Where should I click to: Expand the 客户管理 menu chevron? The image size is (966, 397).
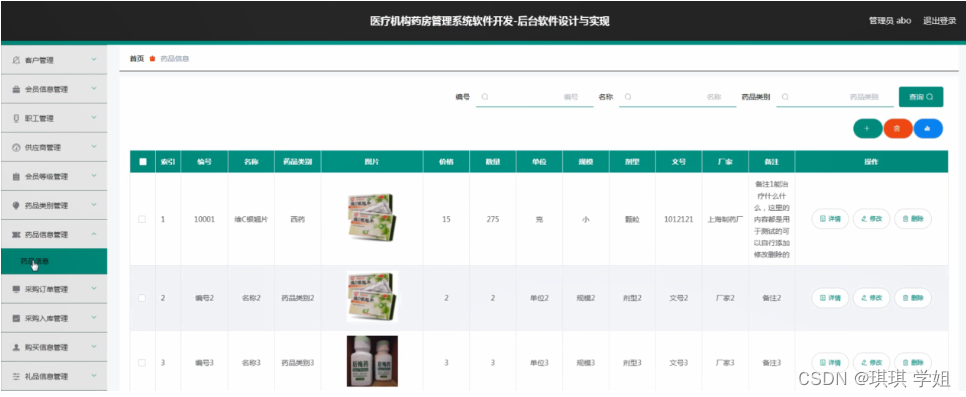94,59
